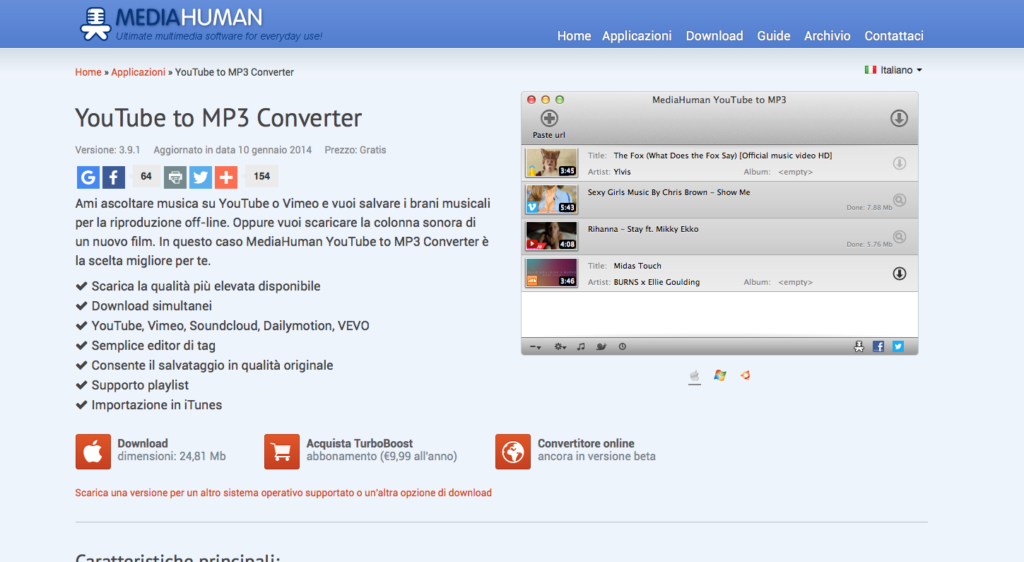Share the page on Twitter
This screenshot has height=562, width=1024.
[x=200, y=177]
